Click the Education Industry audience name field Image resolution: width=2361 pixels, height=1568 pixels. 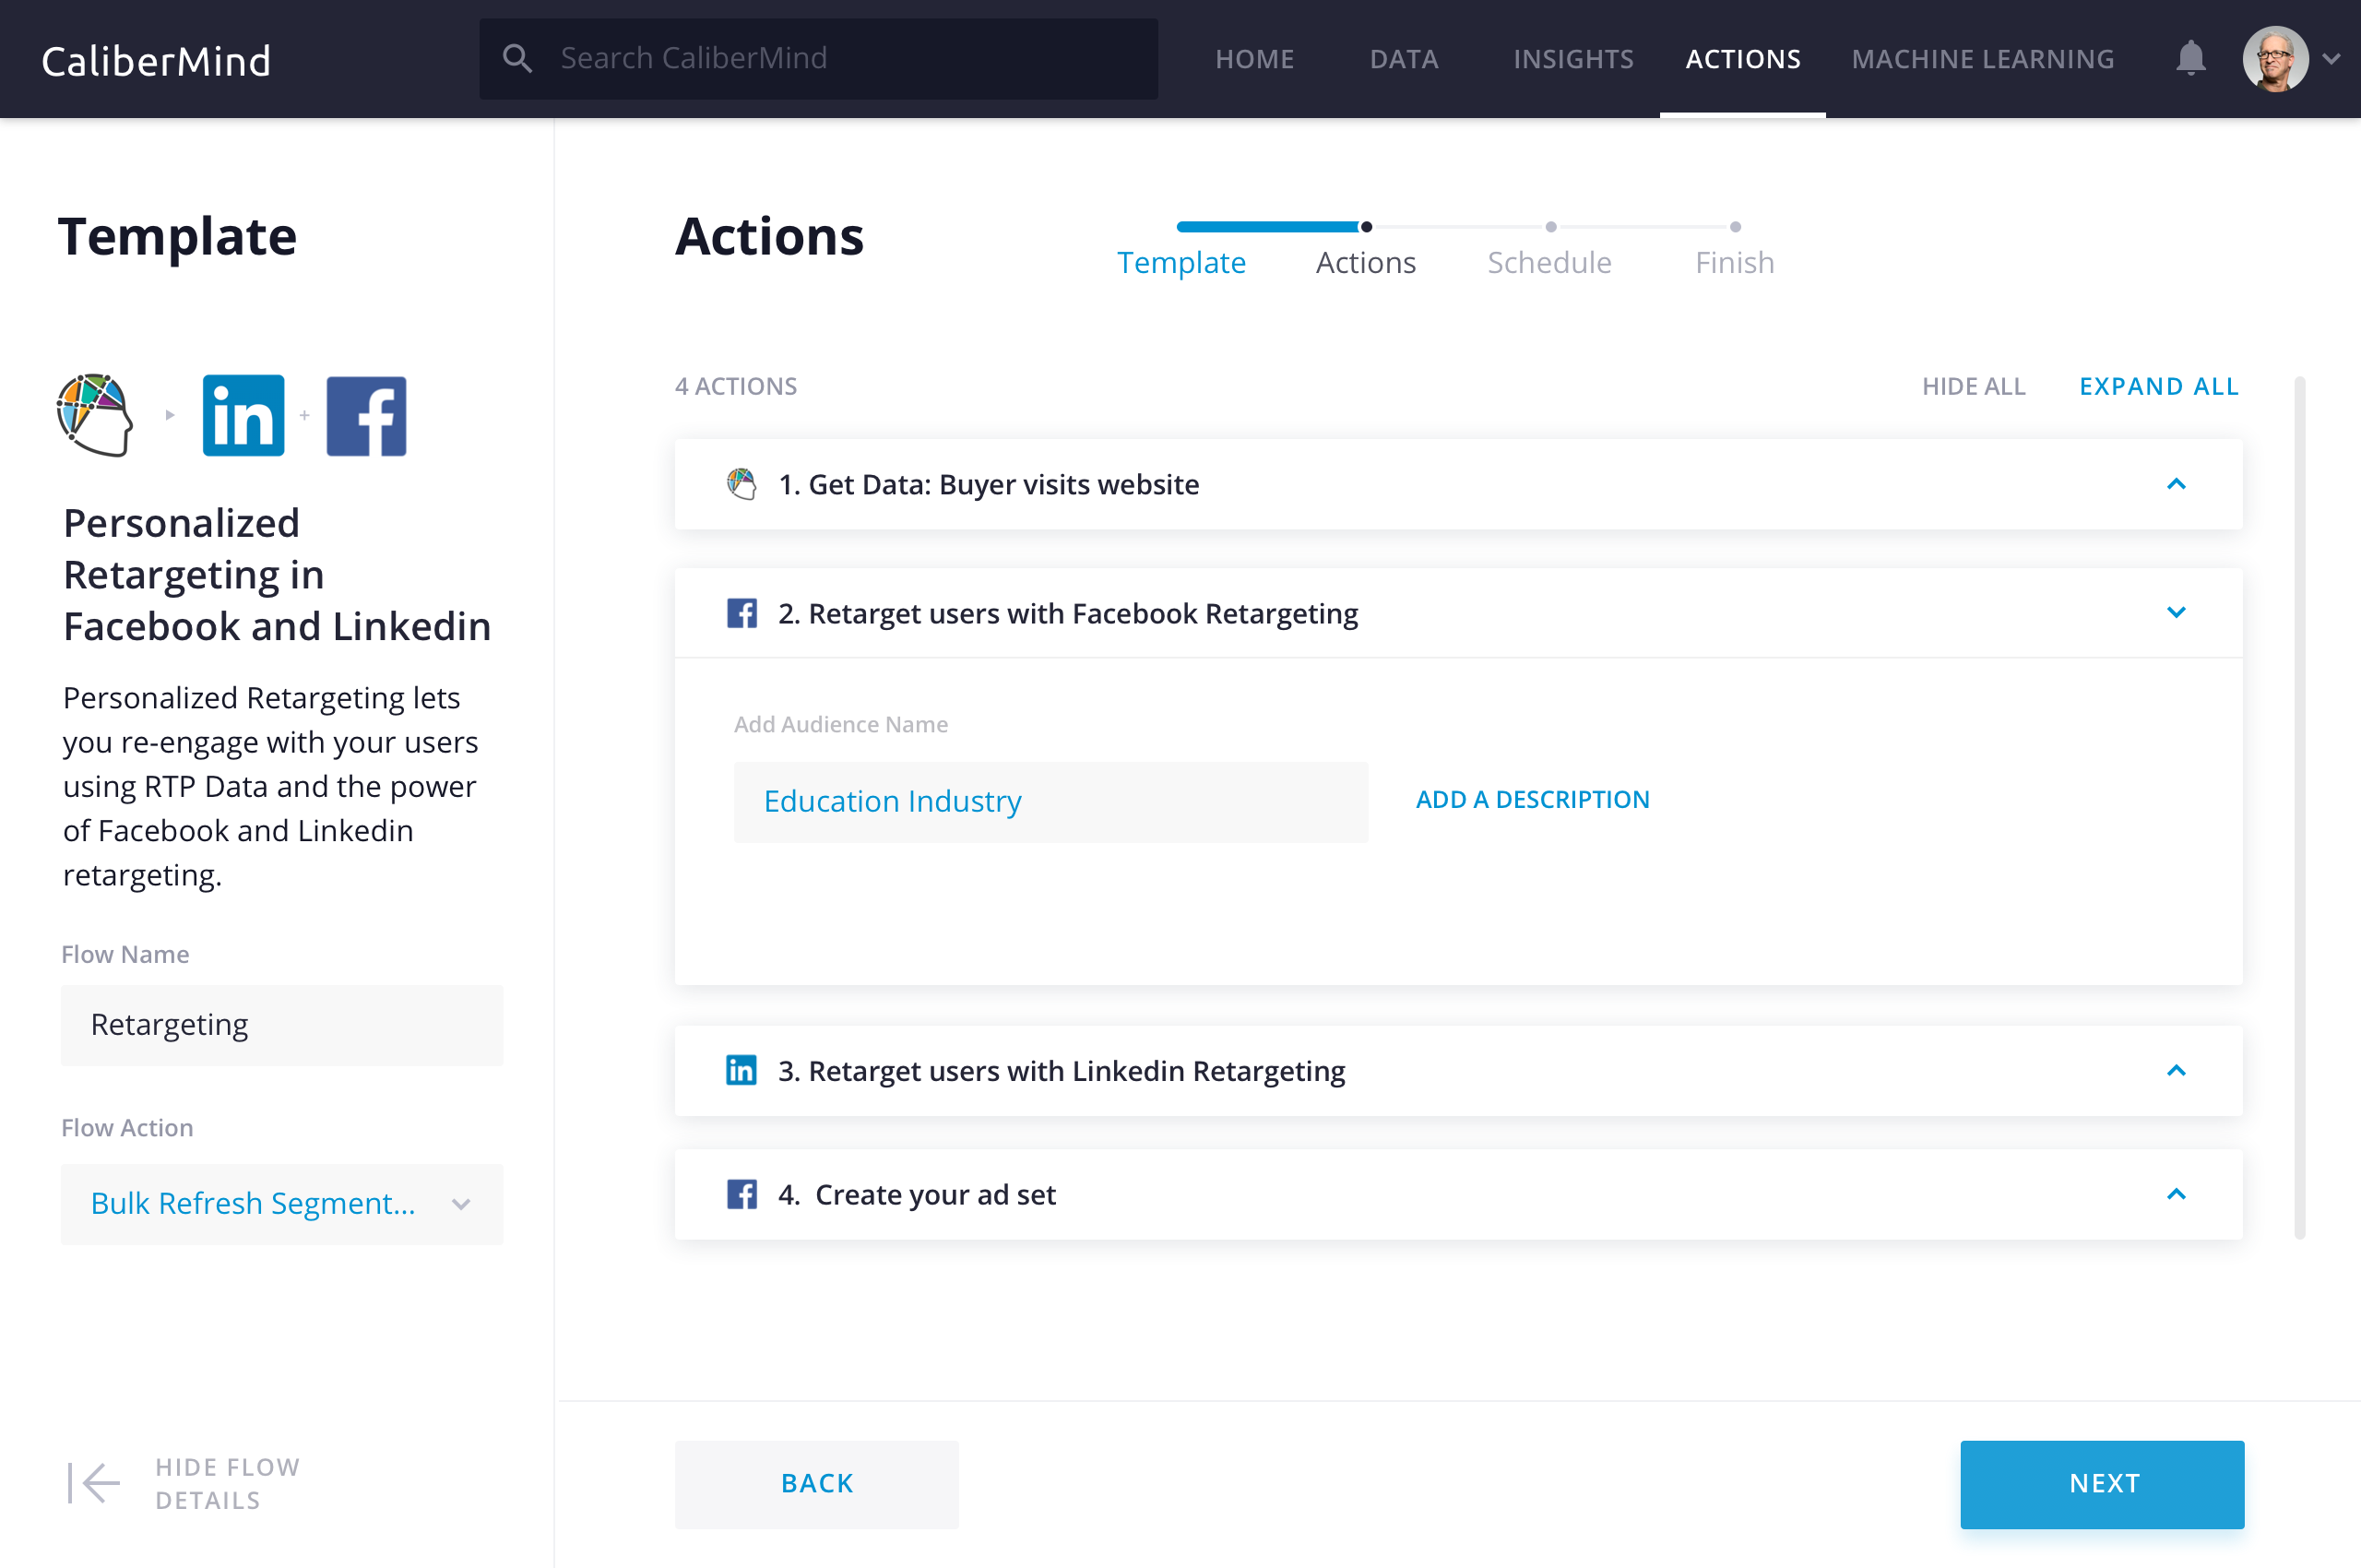(1050, 802)
